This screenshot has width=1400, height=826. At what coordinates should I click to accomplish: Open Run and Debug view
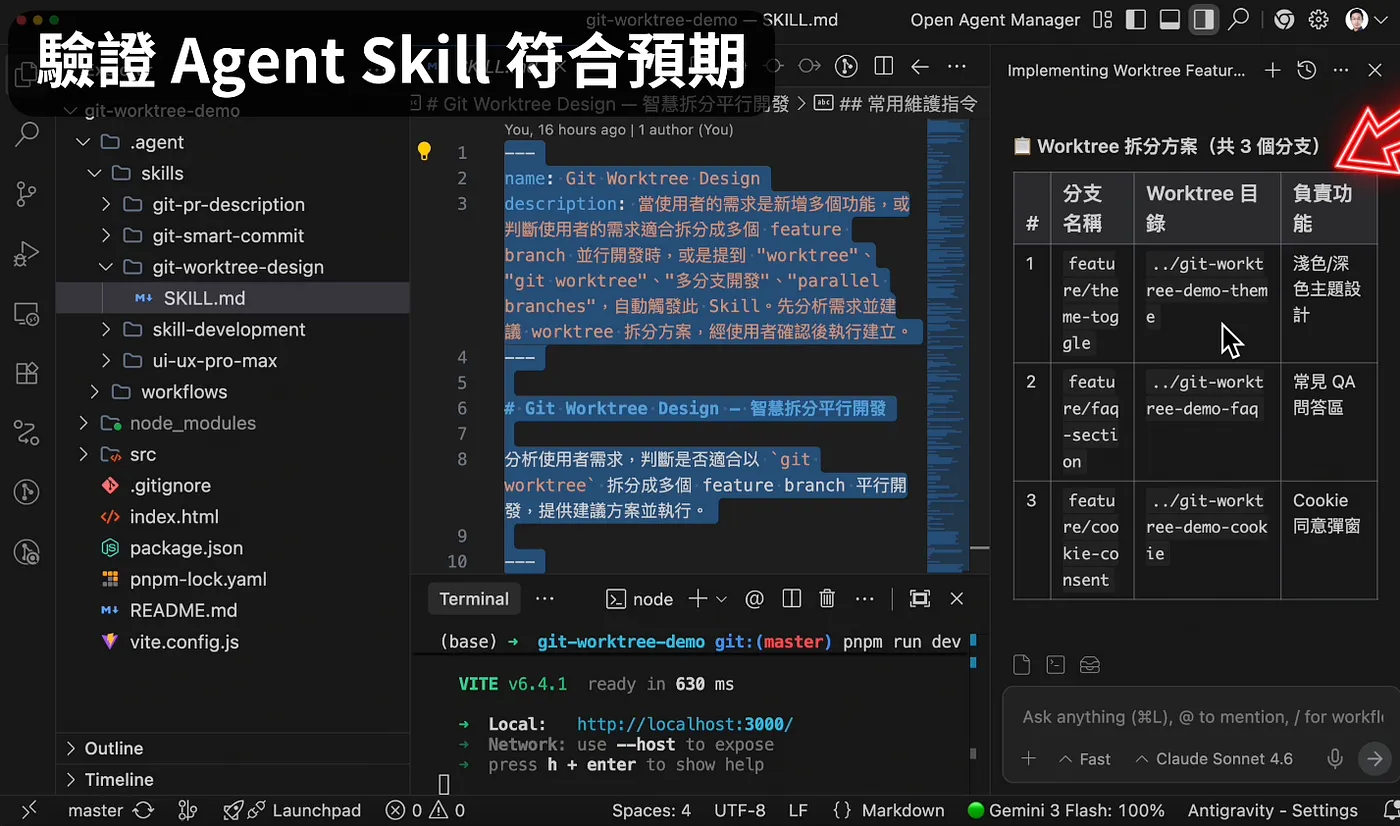click(x=27, y=255)
